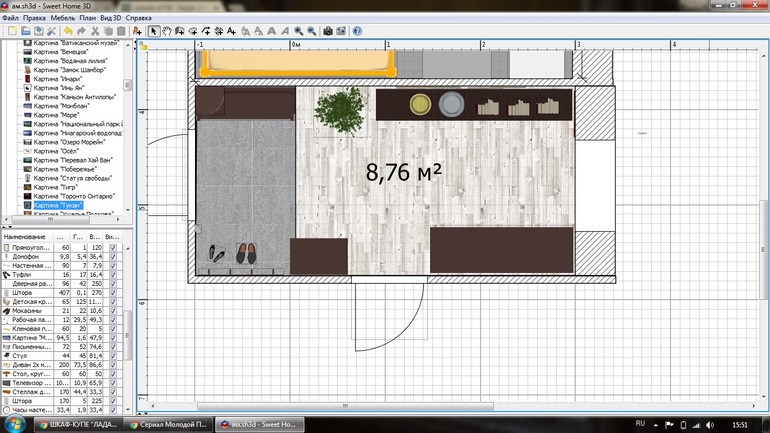Click the Zoom in magnifier icon
The height and width of the screenshot is (433, 770).
point(298,31)
